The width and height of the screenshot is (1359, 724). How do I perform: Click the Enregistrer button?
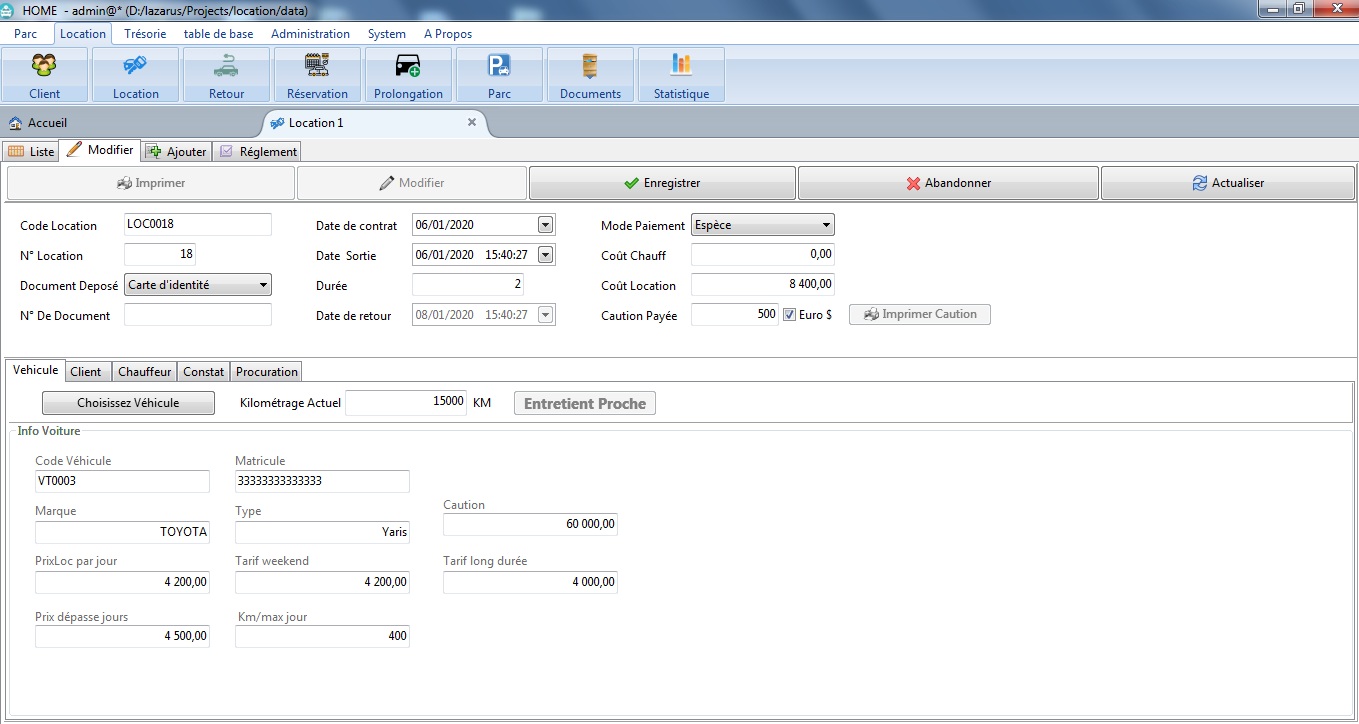[662, 184]
